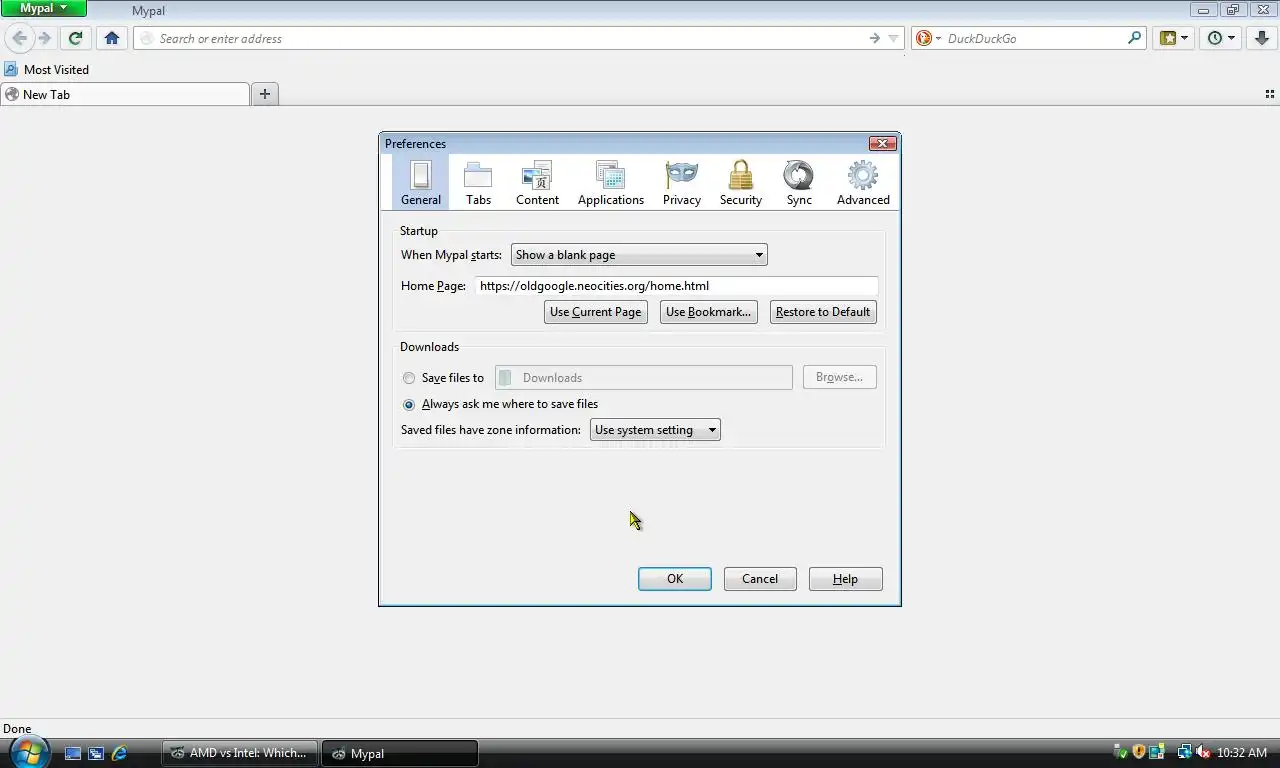Select the New Tab tab
Image resolution: width=1280 pixels, height=768 pixels.
(125, 94)
